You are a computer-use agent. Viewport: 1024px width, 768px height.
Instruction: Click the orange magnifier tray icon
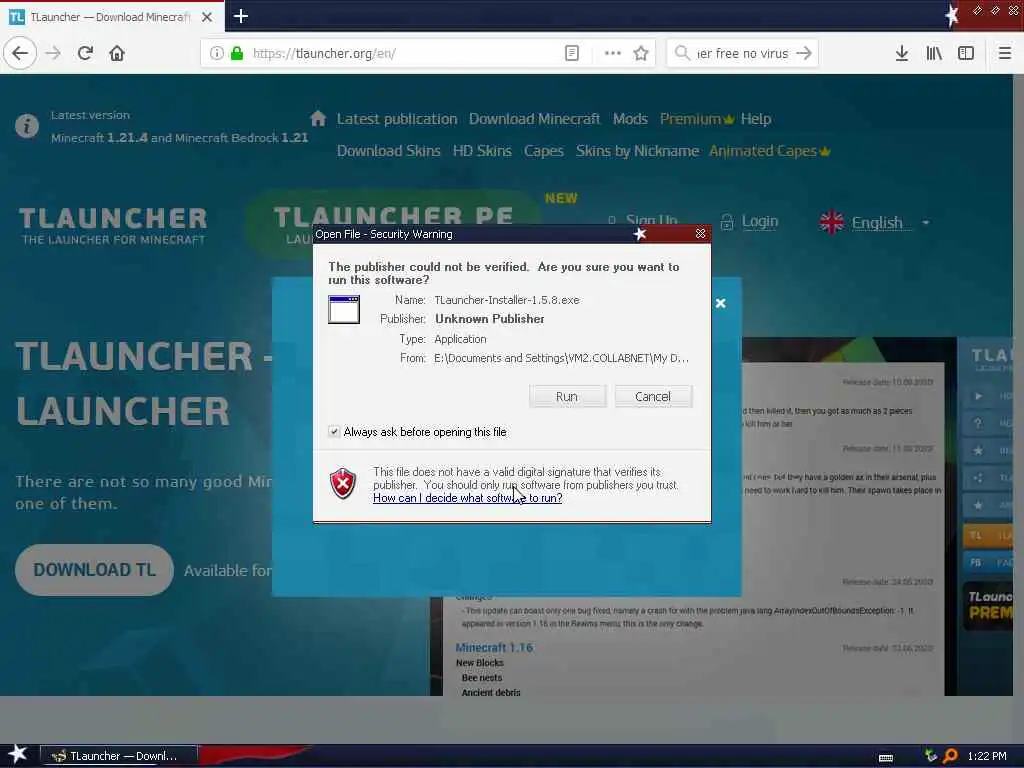coord(950,756)
